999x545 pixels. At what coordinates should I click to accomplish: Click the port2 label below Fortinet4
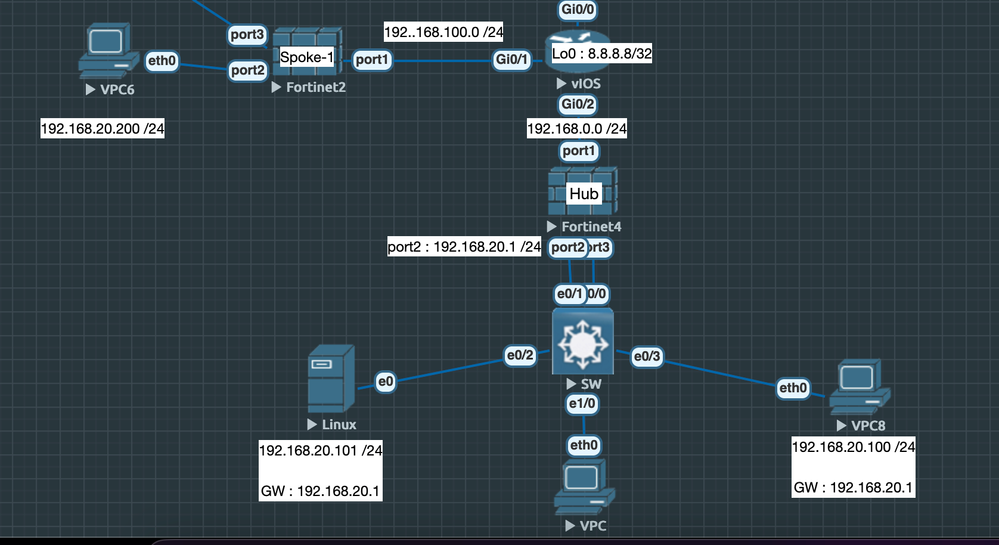568,247
